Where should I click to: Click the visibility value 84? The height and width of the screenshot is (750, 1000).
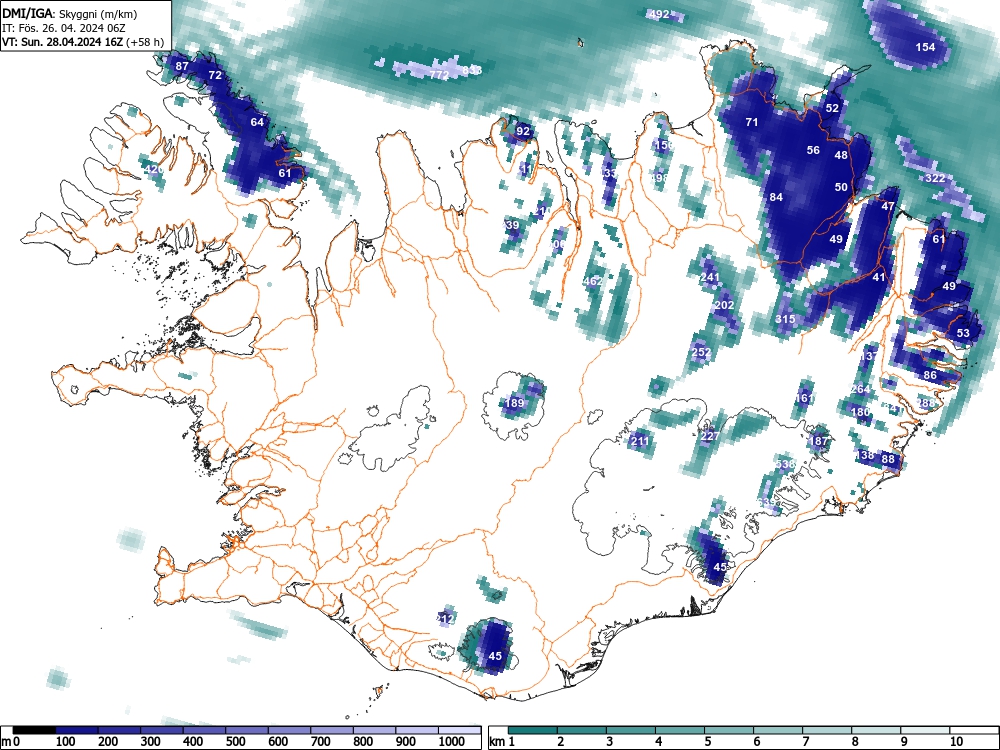click(776, 197)
